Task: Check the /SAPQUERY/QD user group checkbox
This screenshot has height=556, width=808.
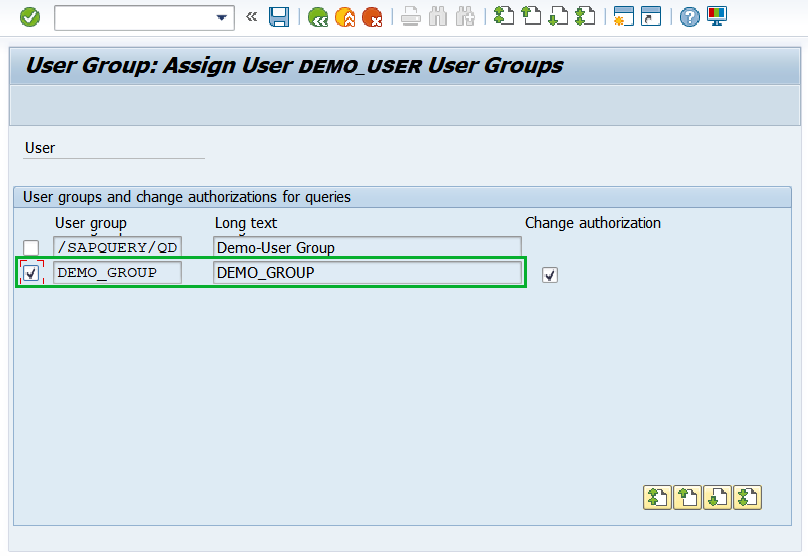Action: tap(31, 248)
